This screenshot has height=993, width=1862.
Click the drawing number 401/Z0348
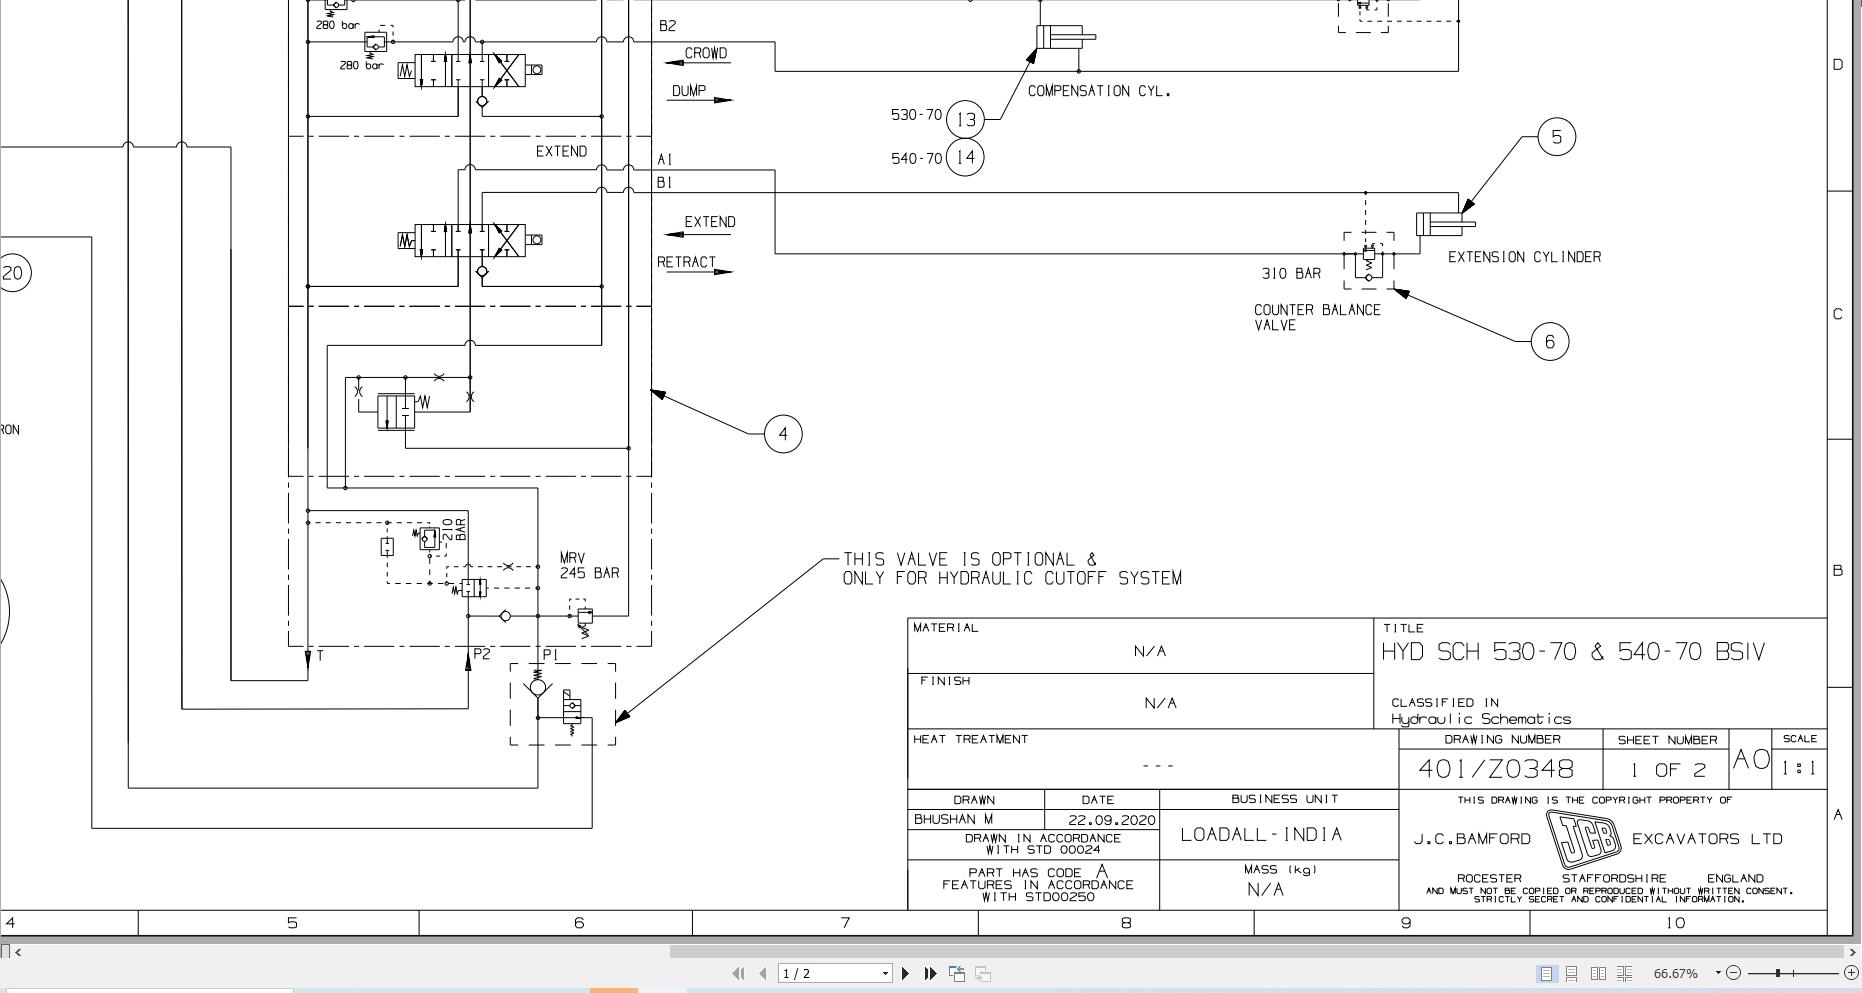[x=1496, y=769]
